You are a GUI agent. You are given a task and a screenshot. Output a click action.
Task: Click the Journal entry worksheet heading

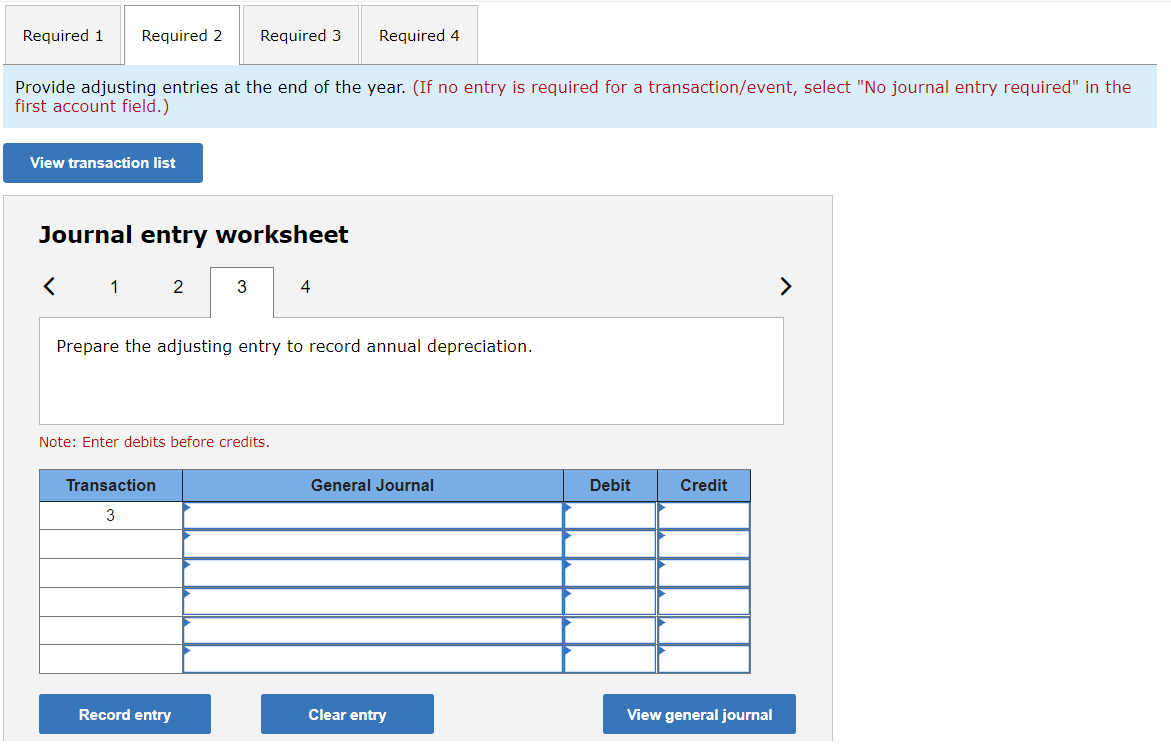pyautogui.click(x=193, y=234)
